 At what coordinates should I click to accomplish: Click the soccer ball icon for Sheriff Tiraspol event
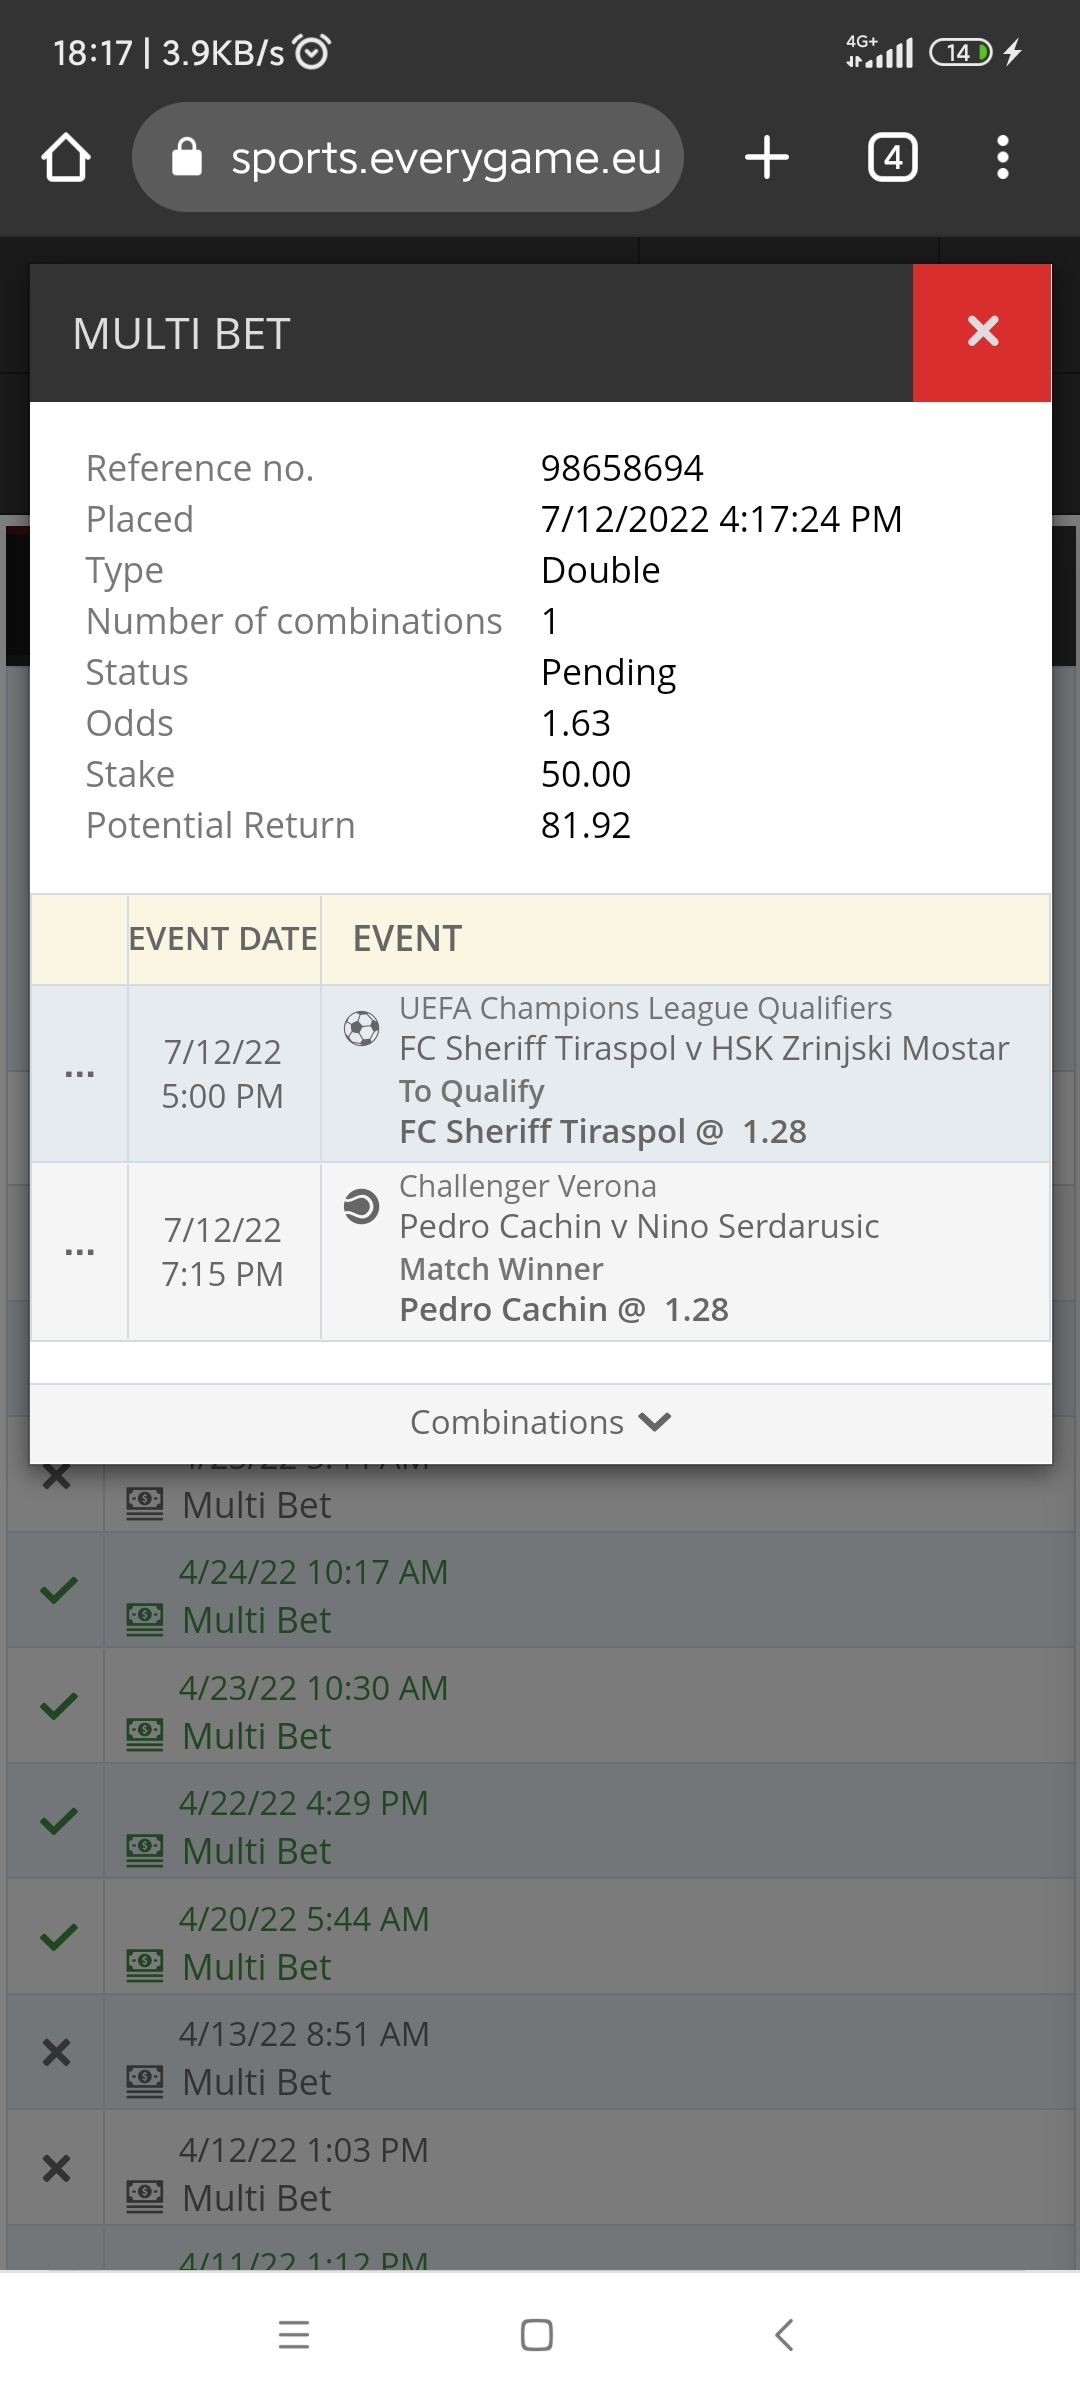pos(361,1028)
